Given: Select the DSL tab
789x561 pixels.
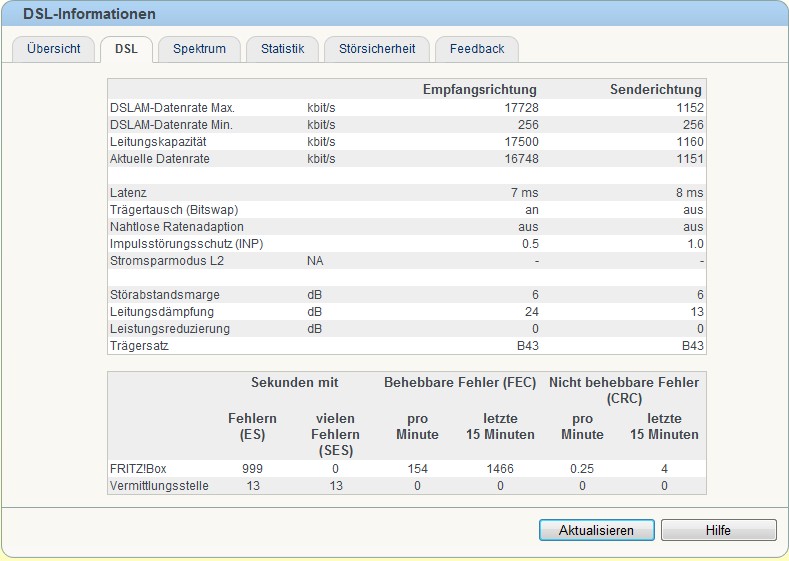Looking at the screenshot, I should tap(126, 49).
